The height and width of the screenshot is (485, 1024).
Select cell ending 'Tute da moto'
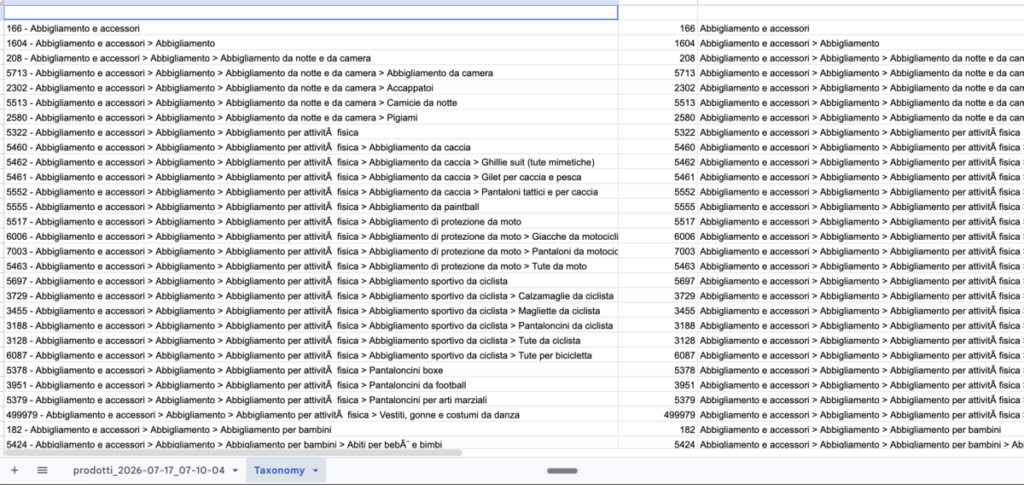(310, 266)
